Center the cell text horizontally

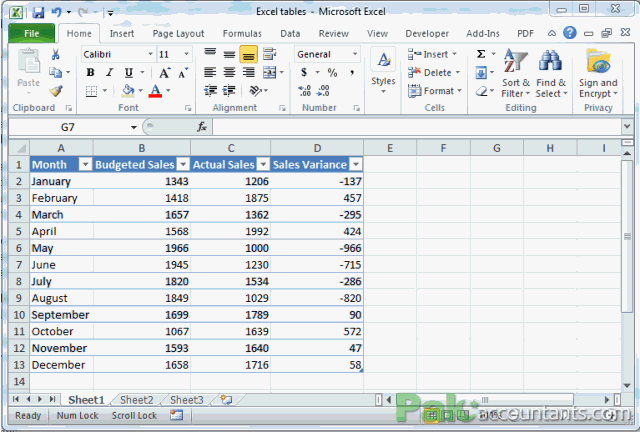tap(229, 72)
